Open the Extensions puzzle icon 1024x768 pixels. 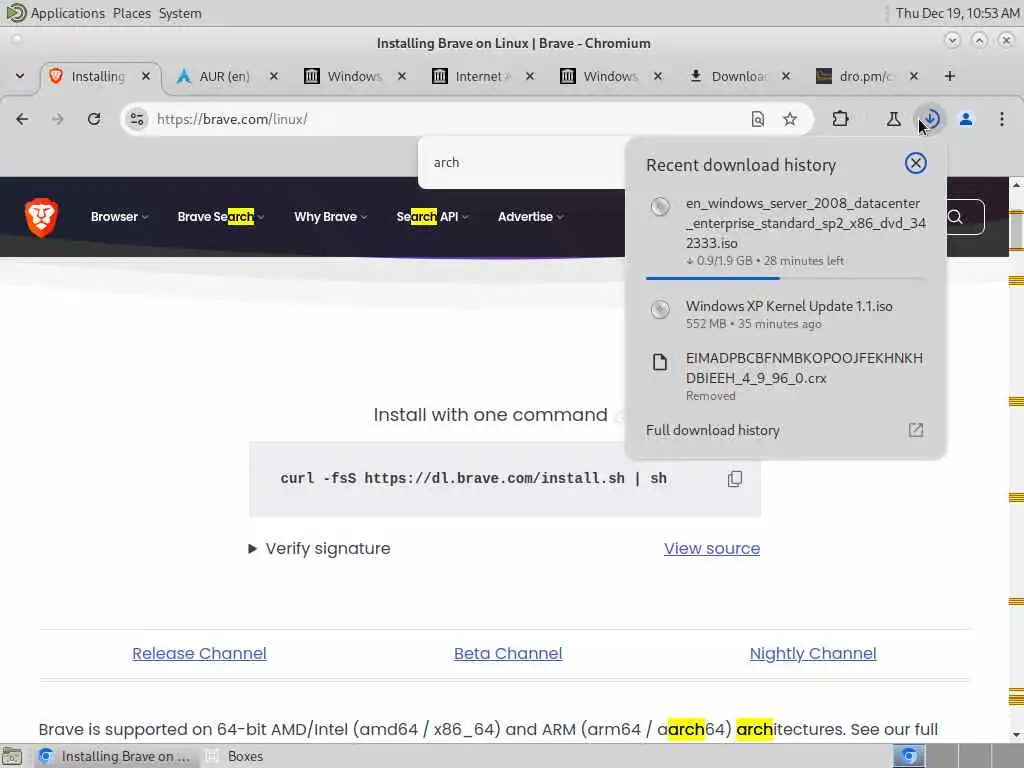840,119
